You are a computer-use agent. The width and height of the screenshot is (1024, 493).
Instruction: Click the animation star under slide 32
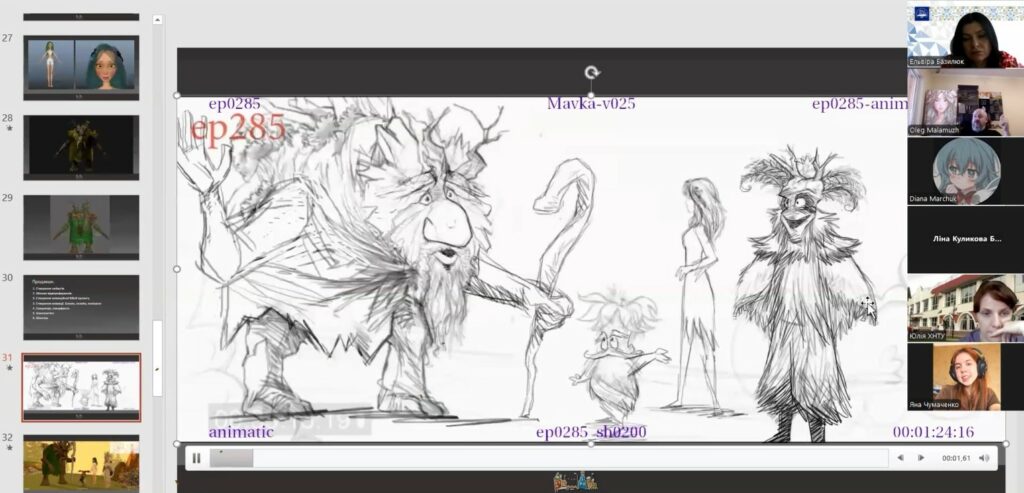pyautogui.click(x=8, y=448)
